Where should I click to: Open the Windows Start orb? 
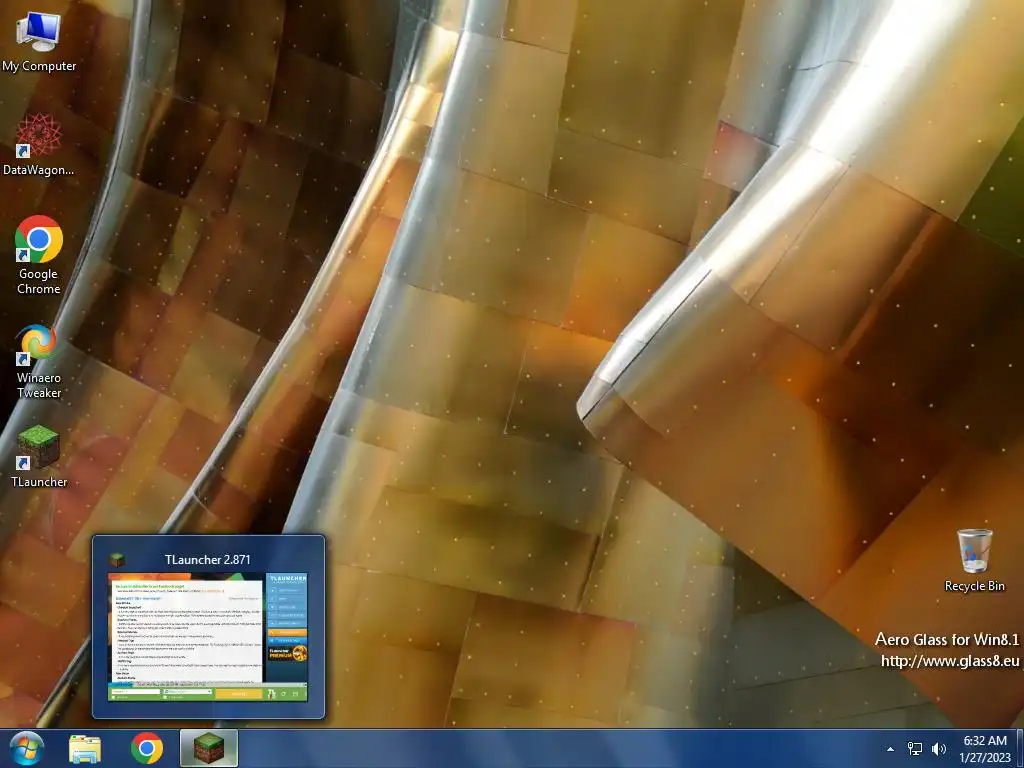(x=27, y=748)
